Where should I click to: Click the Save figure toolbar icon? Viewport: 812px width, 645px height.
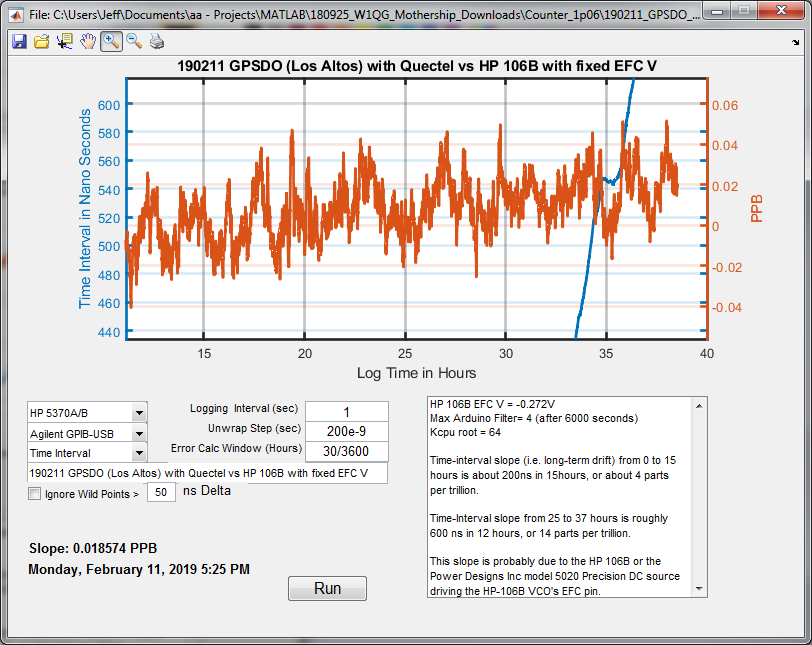(19, 41)
